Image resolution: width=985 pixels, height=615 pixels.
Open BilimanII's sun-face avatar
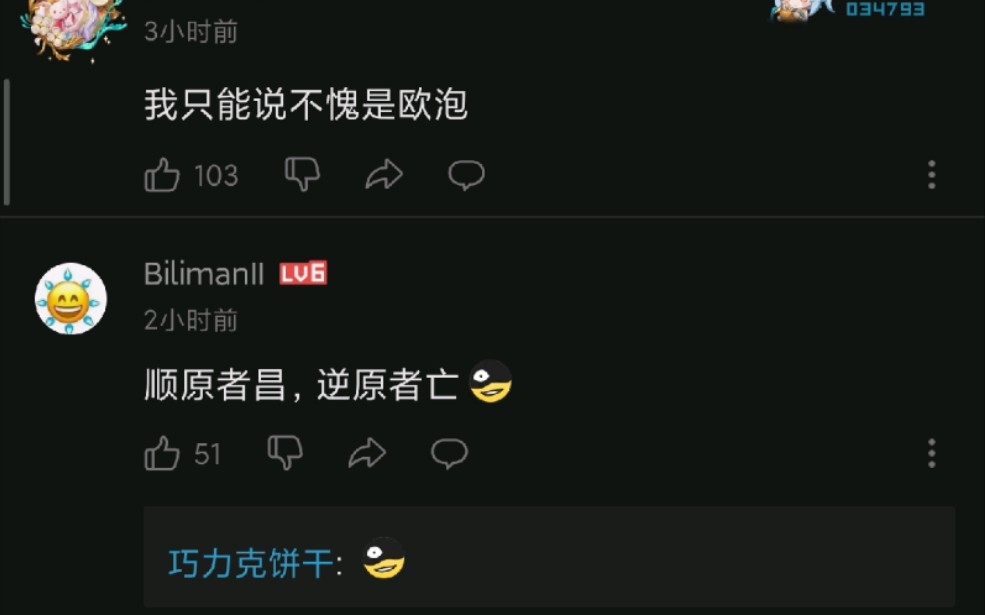[70, 298]
